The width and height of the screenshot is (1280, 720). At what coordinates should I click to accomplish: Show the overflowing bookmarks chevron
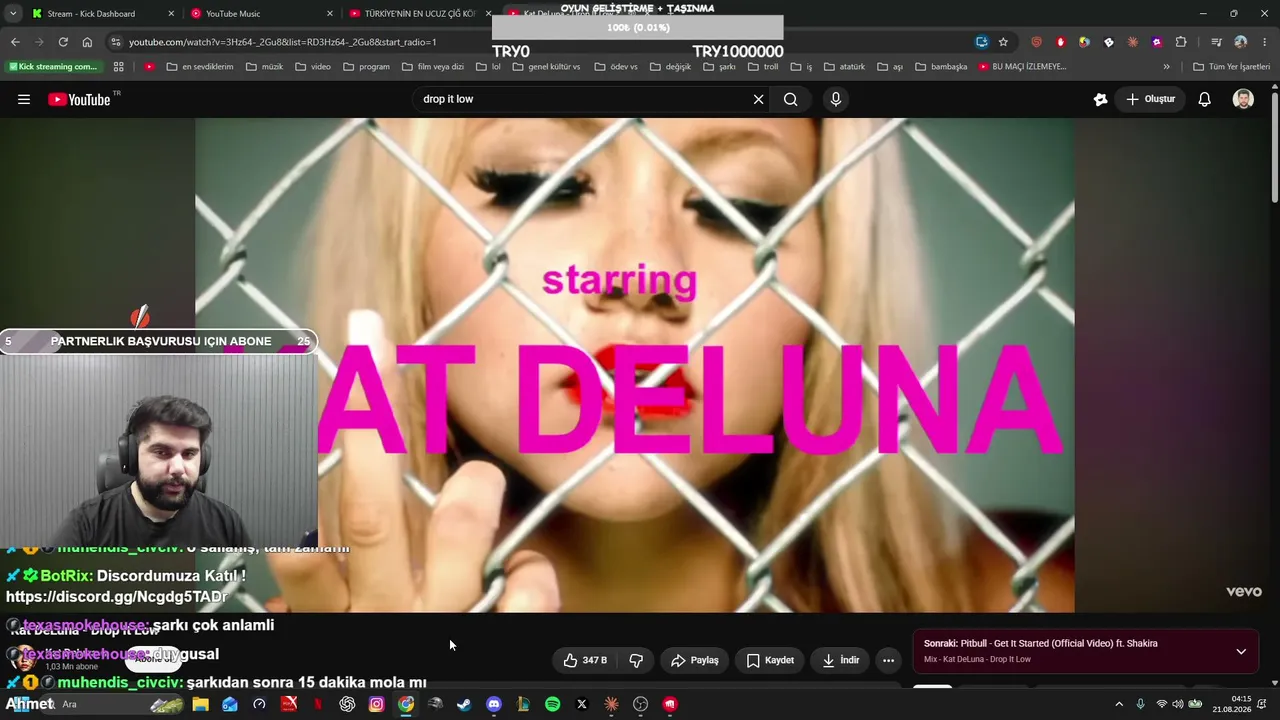pos(1166,67)
